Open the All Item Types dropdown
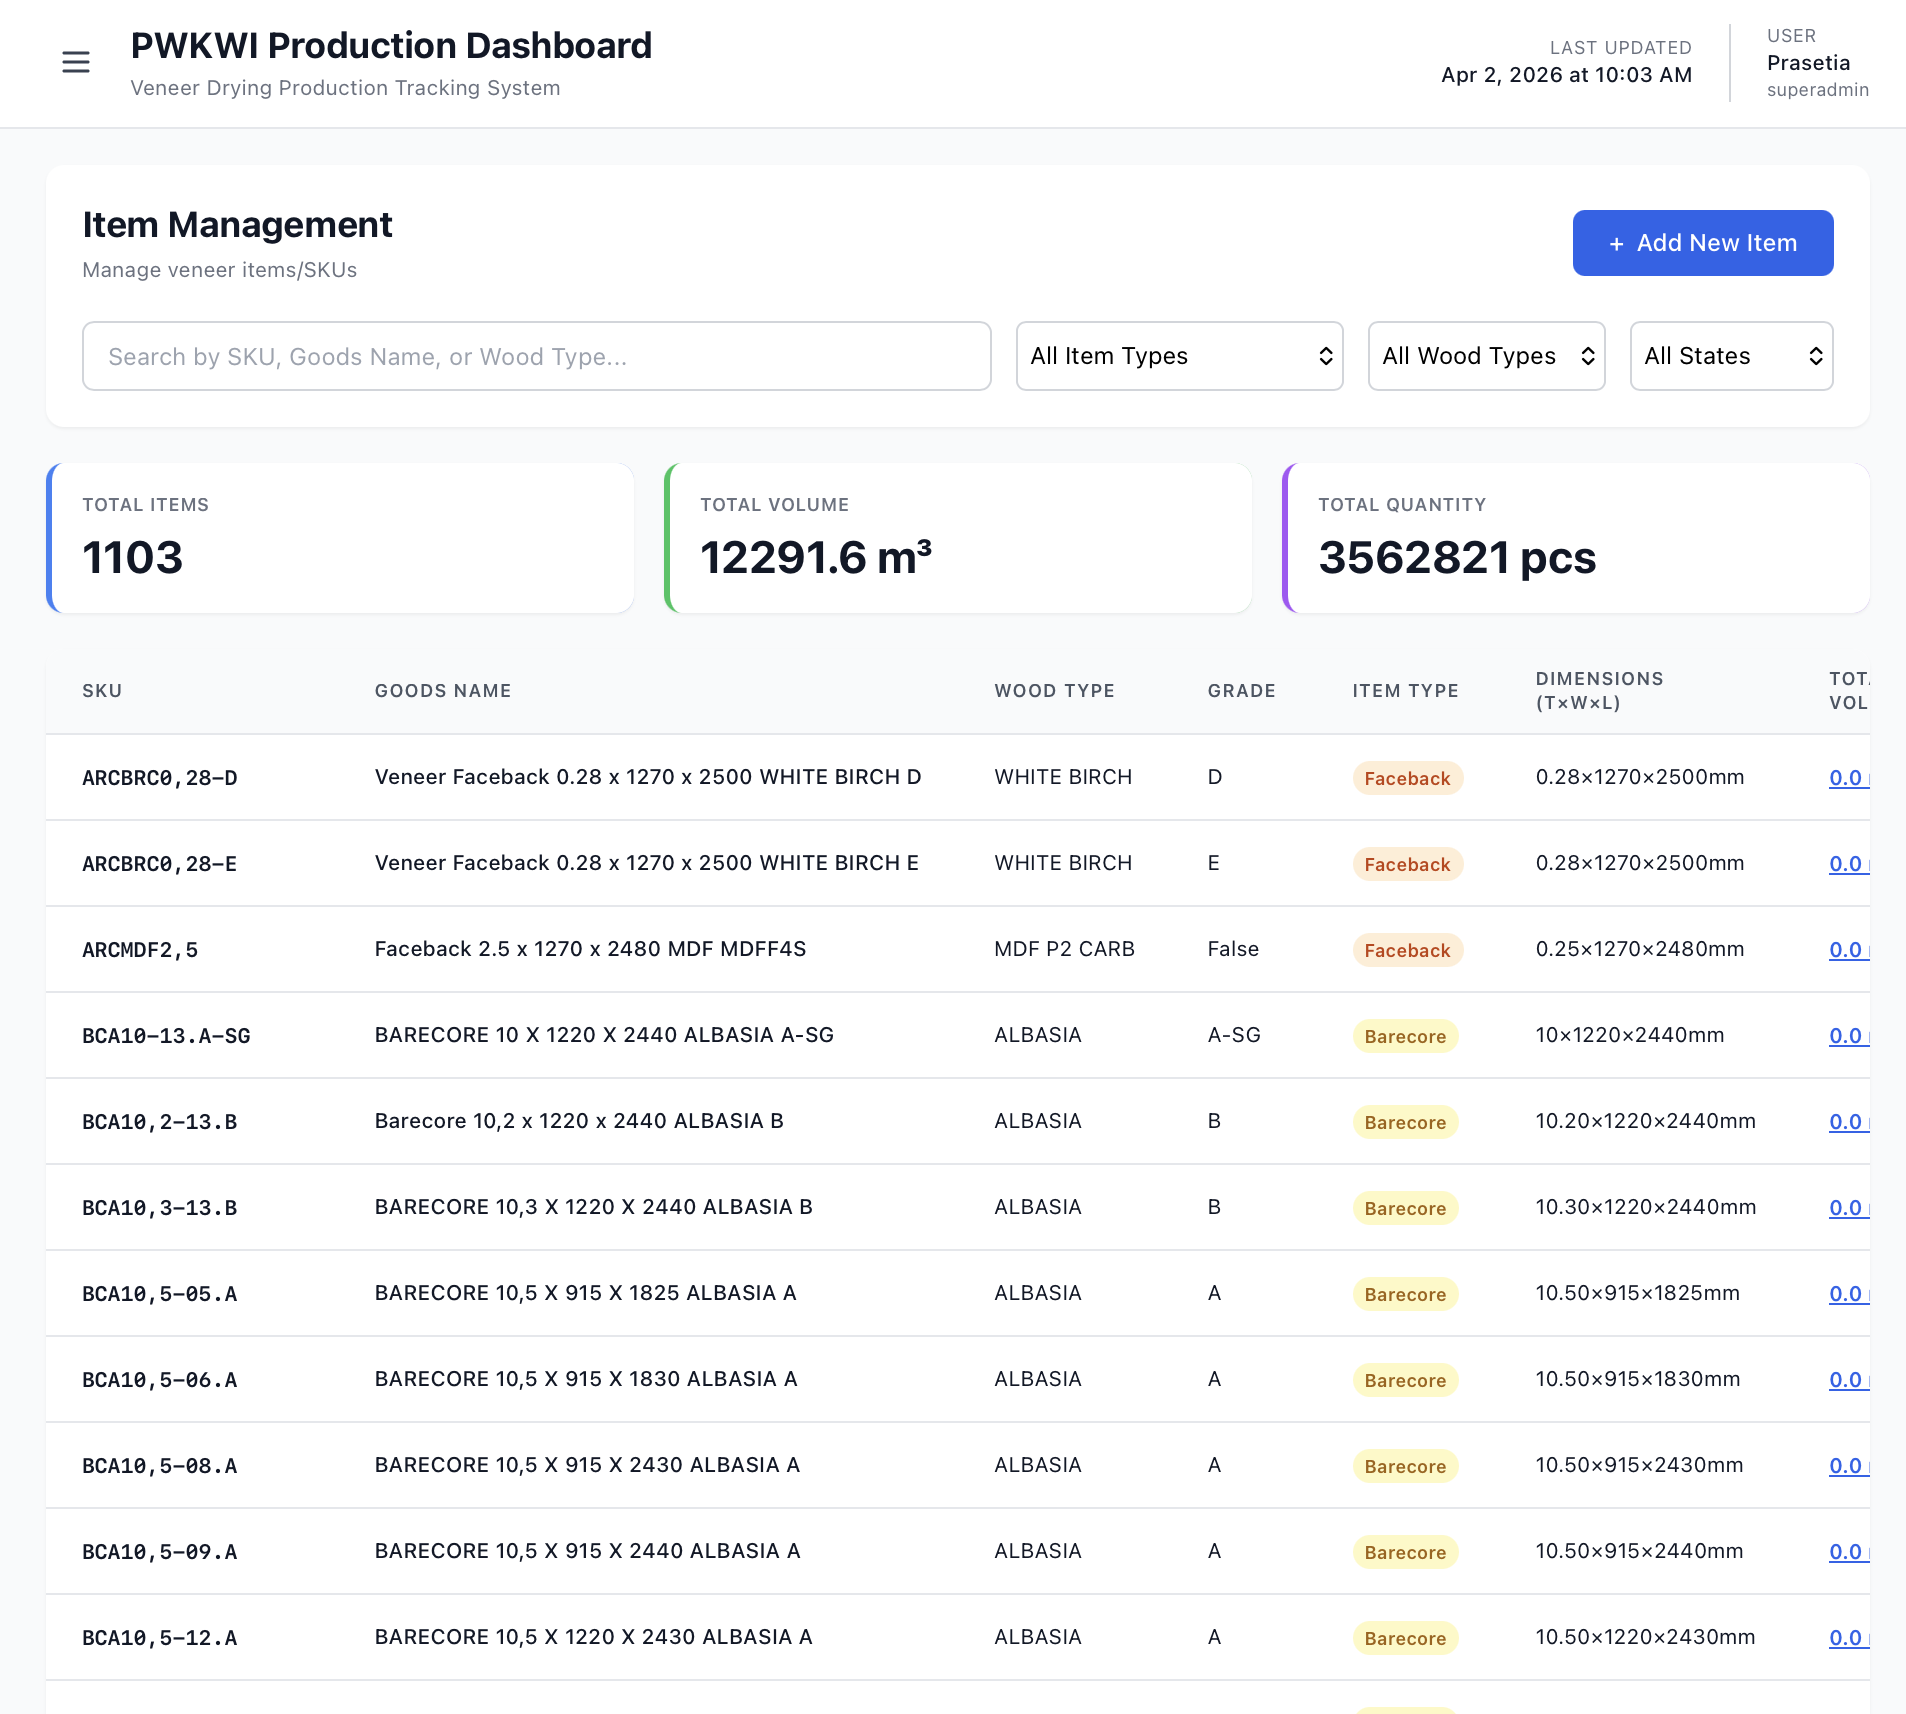Viewport: 1906px width, 1714px height. click(x=1179, y=356)
